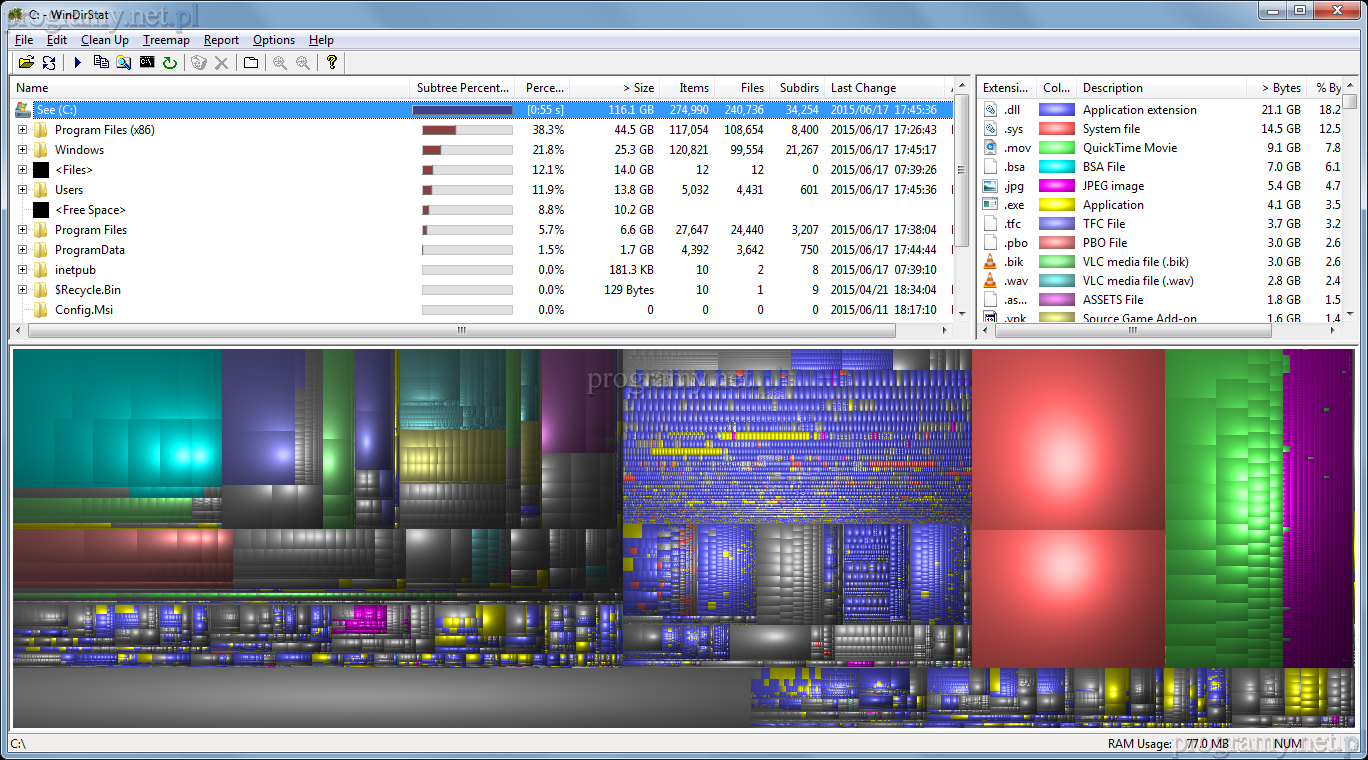Screen dimensions: 1368x760
Task: Click the large red block in the treemap
Action: point(1067,440)
